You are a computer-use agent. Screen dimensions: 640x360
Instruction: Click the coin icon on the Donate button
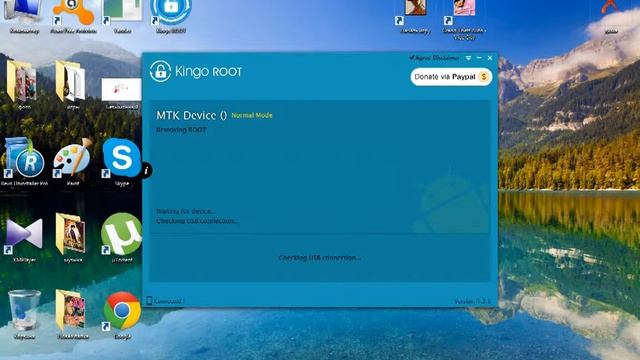(x=484, y=77)
